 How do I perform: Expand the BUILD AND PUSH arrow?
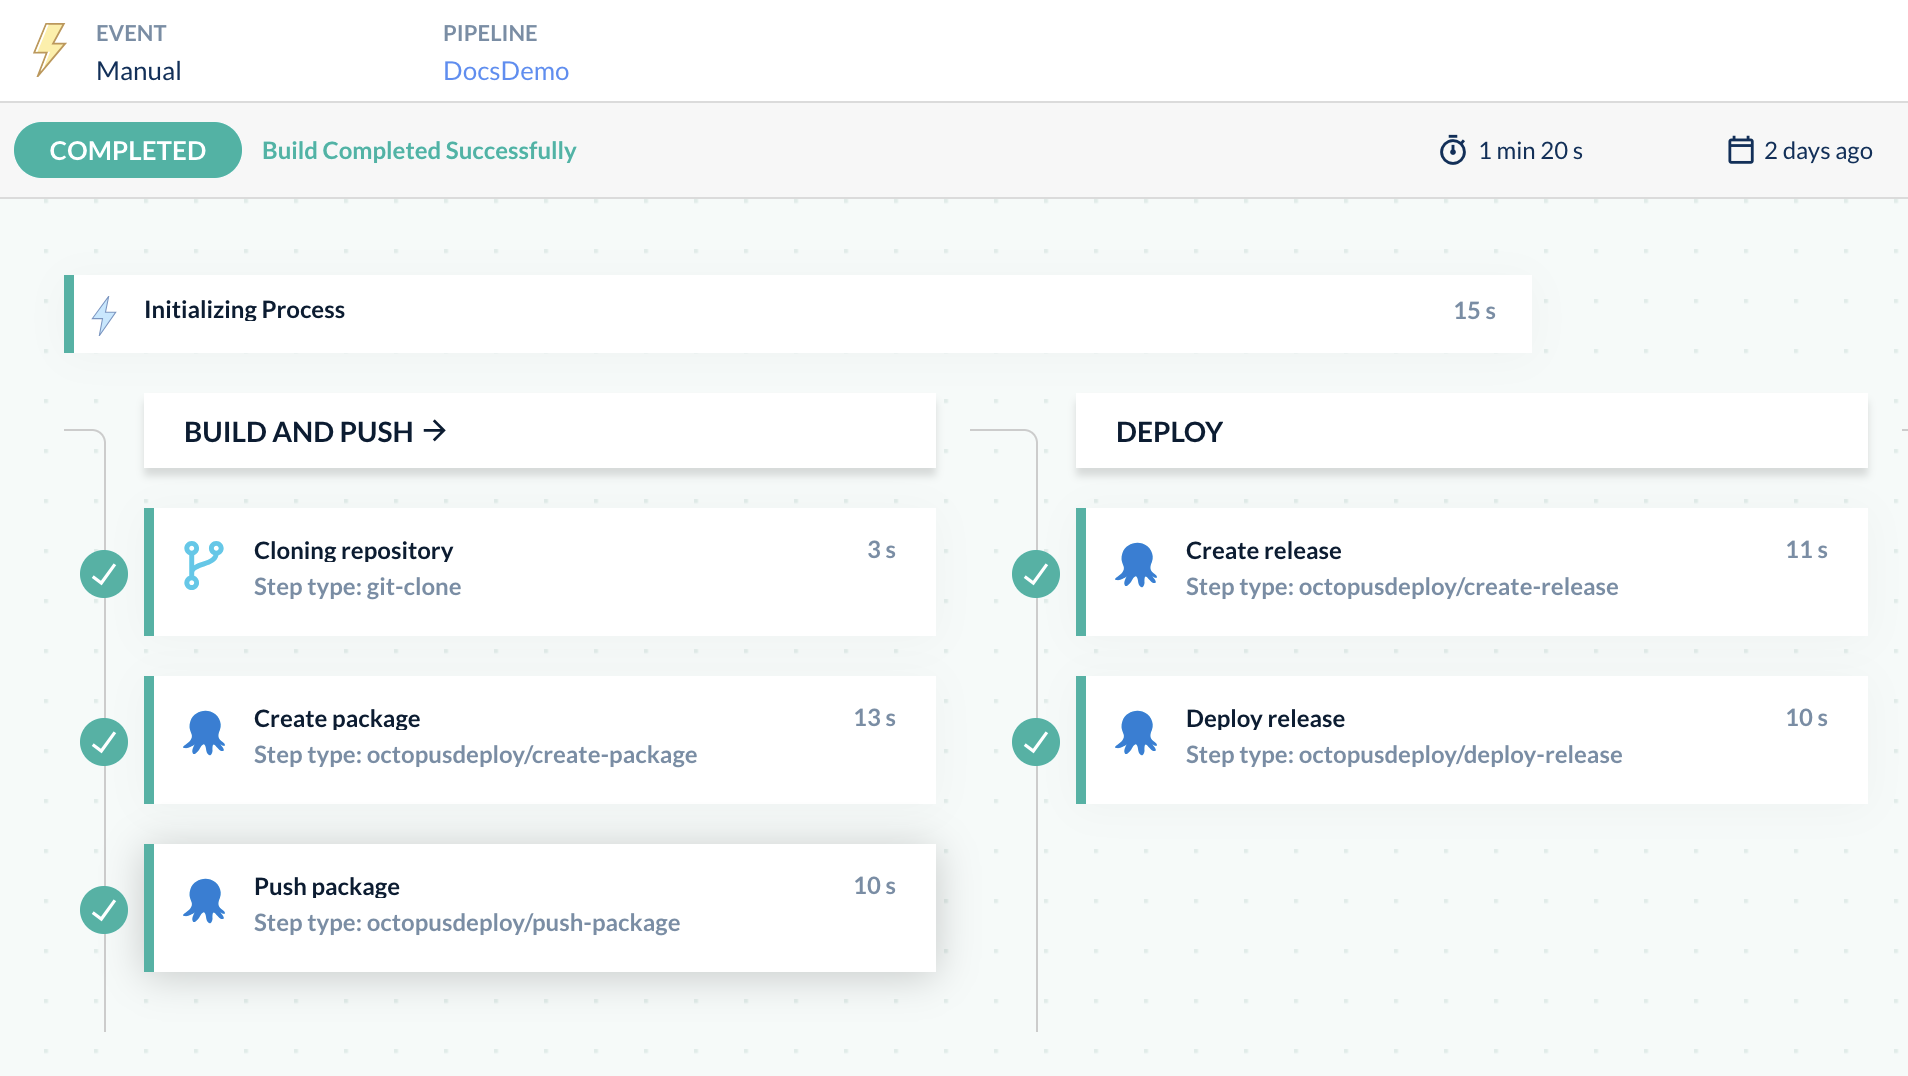point(435,431)
